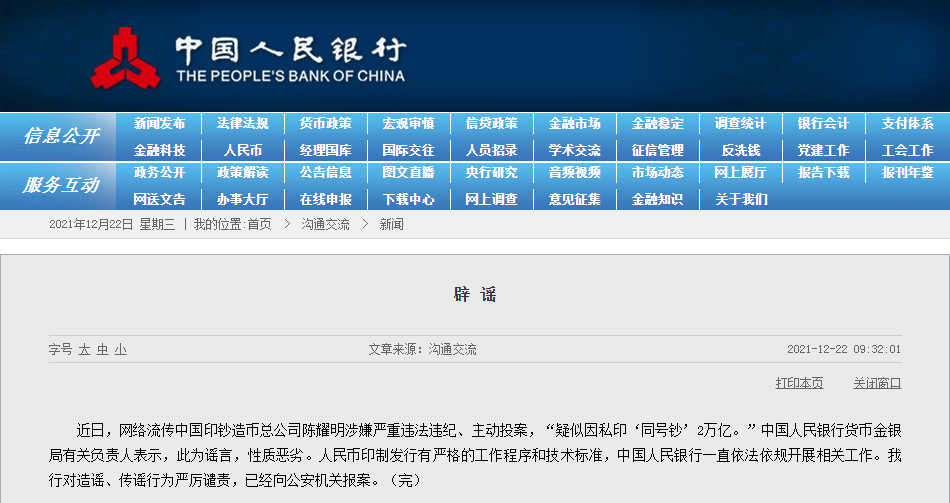Open 市场动态 page
Image resolution: width=950 pixels, height=503 pixels.
(x=657, y=173)
